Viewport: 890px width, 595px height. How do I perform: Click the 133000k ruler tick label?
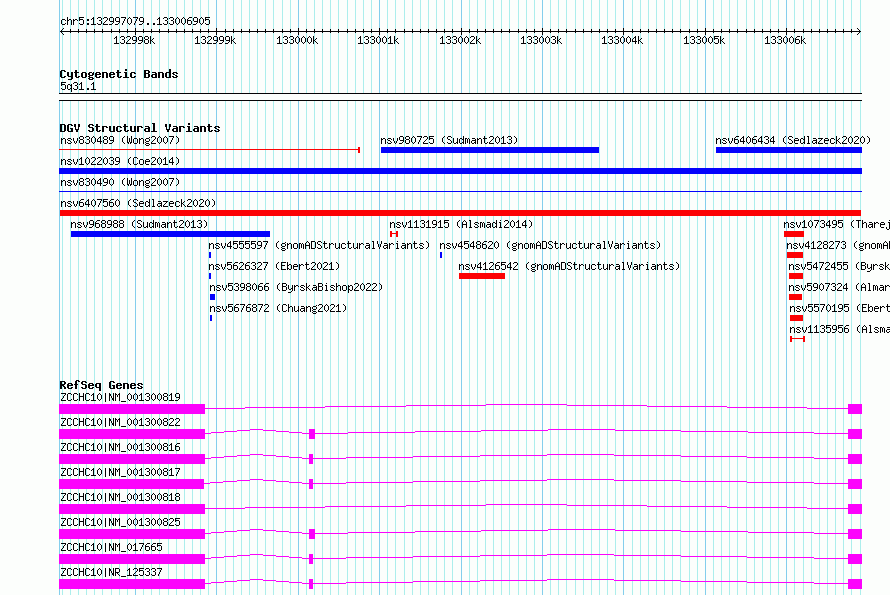pos(297,40)
